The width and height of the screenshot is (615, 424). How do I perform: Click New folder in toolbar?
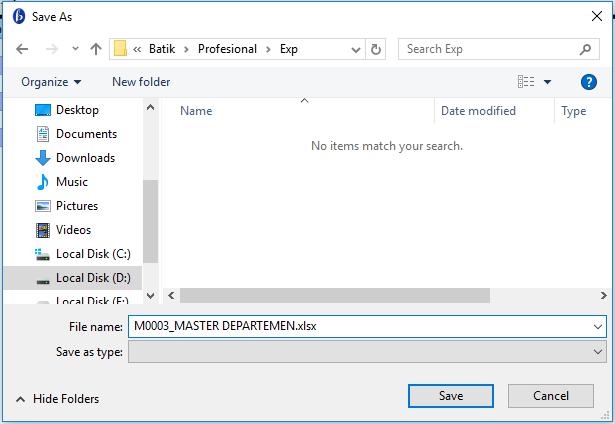coord(141,82)
